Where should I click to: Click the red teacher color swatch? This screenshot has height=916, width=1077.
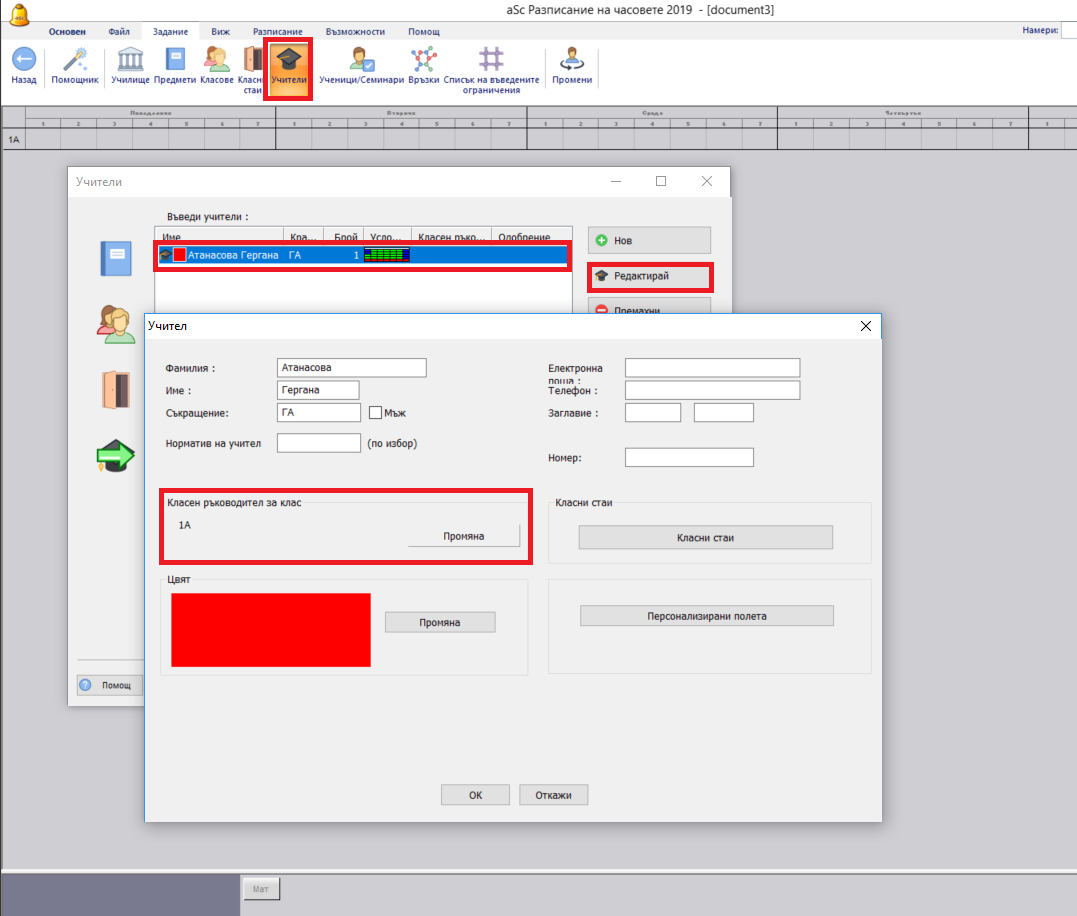270,630
